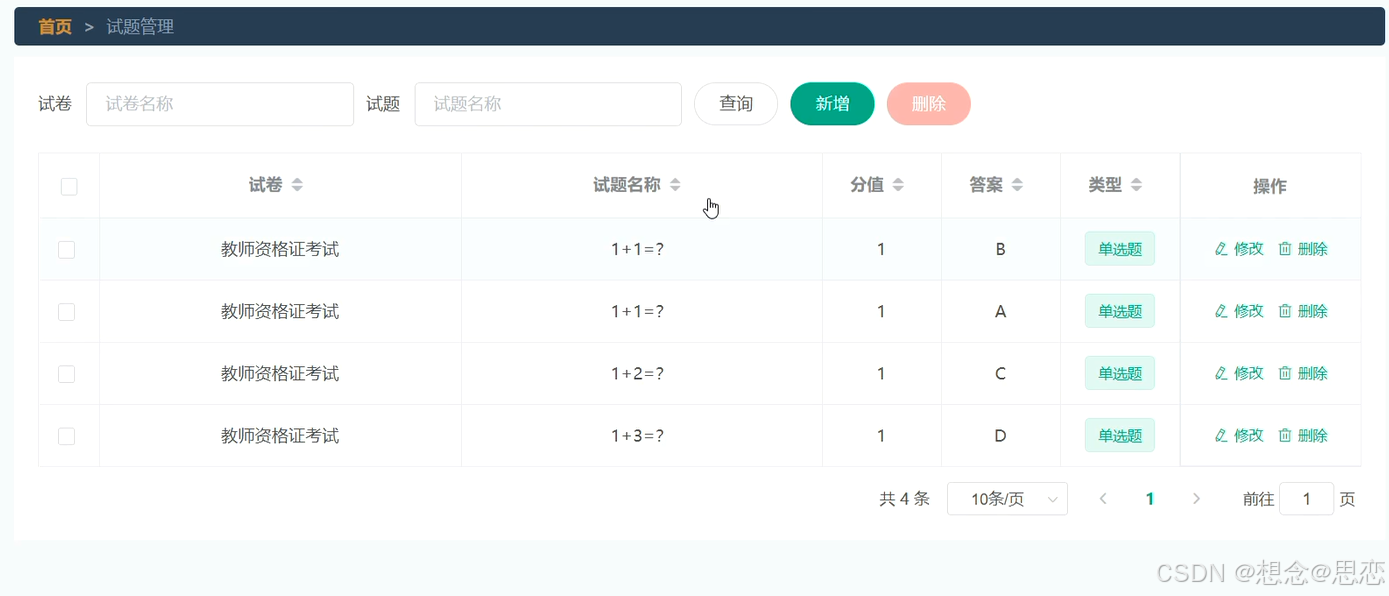Click 删除 in the answer A row
The height and width of the screenshot is (596, 1389).
coord(1303,311)
